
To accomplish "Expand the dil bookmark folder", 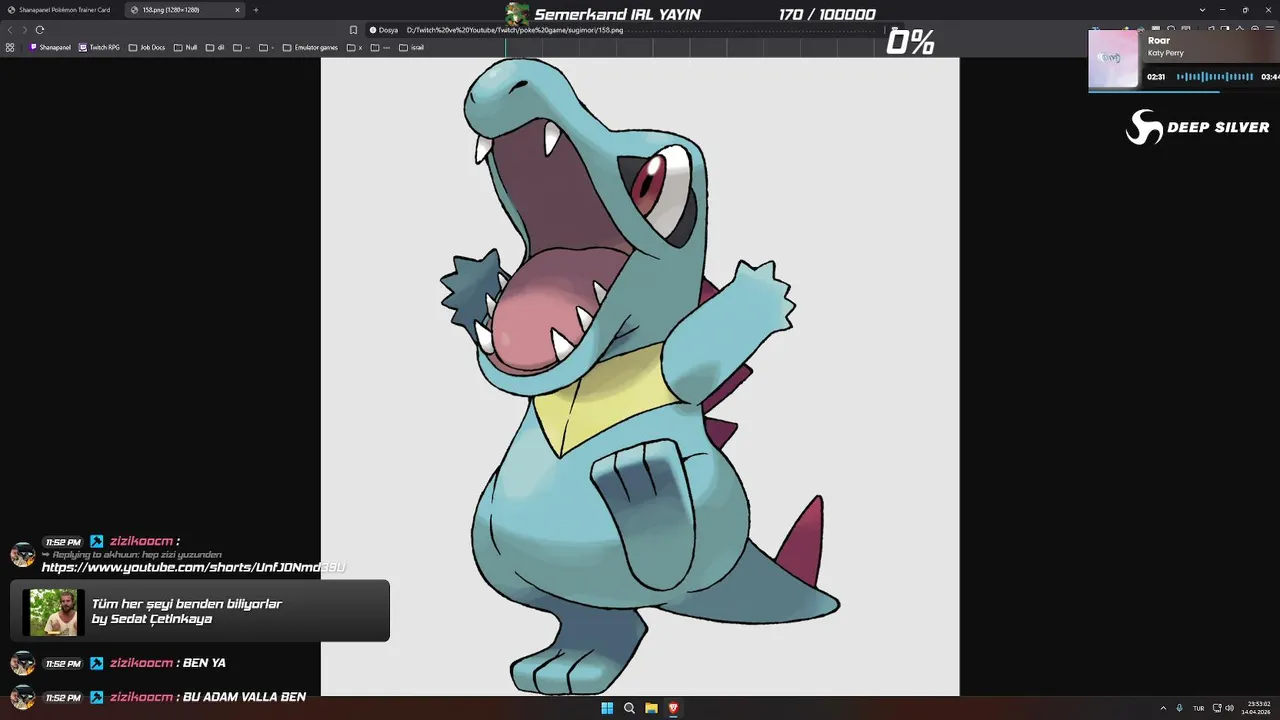I will (214, 47).
